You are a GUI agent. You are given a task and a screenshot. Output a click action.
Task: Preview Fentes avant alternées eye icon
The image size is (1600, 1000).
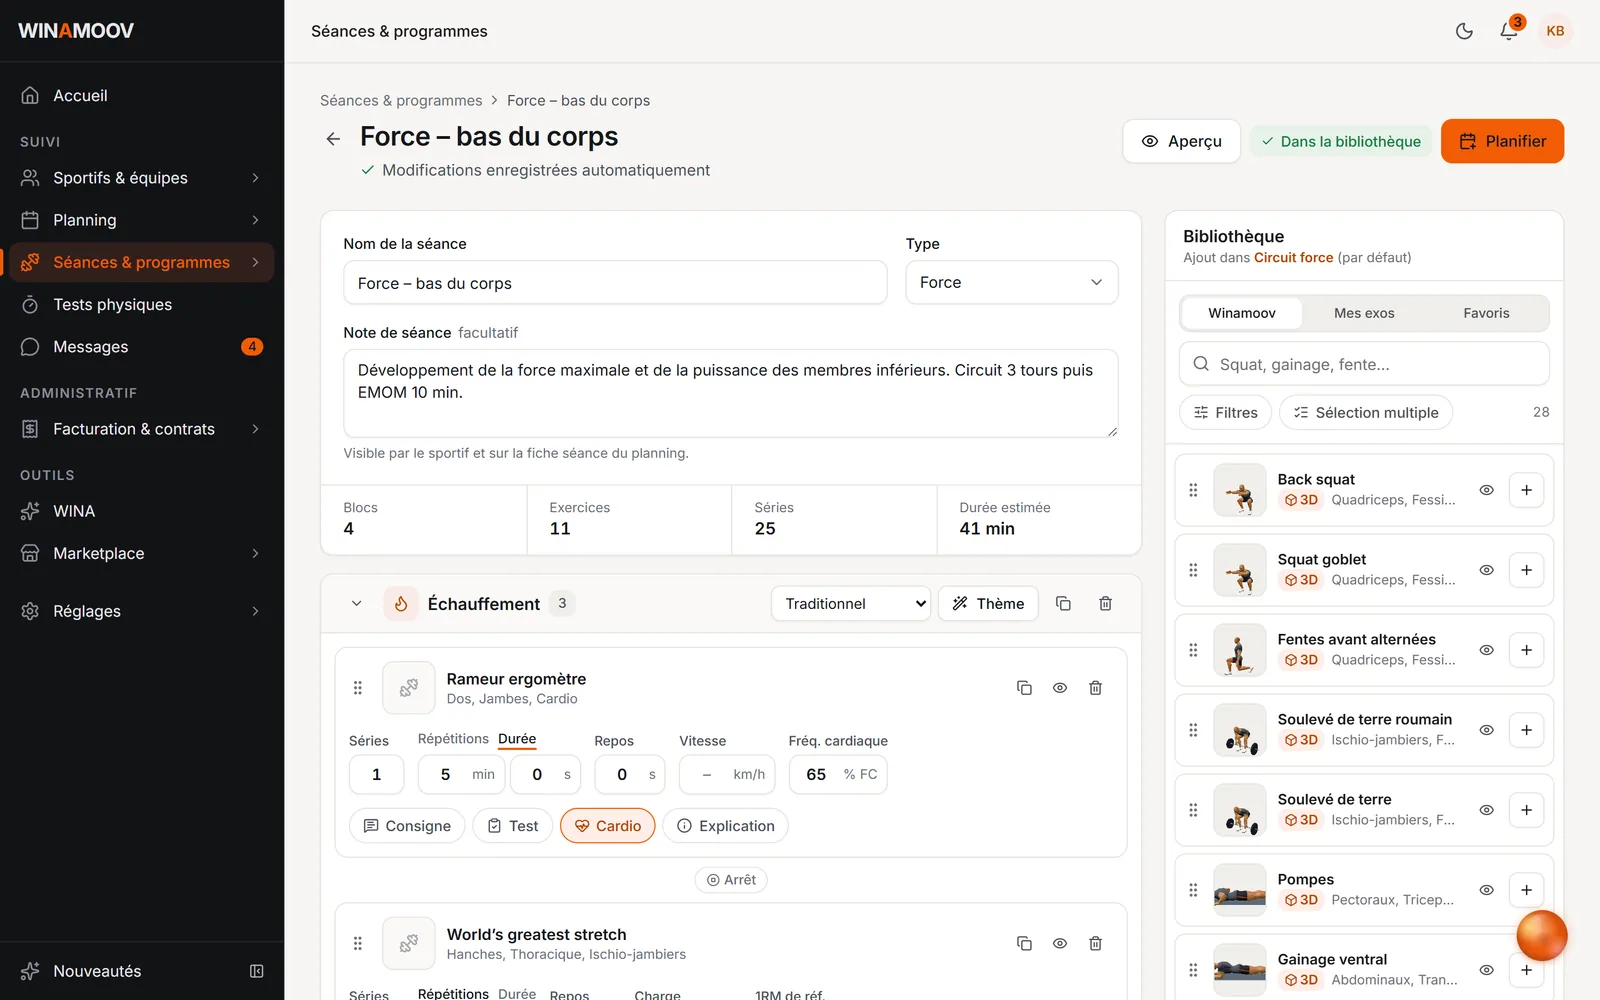click(1487, 650)
